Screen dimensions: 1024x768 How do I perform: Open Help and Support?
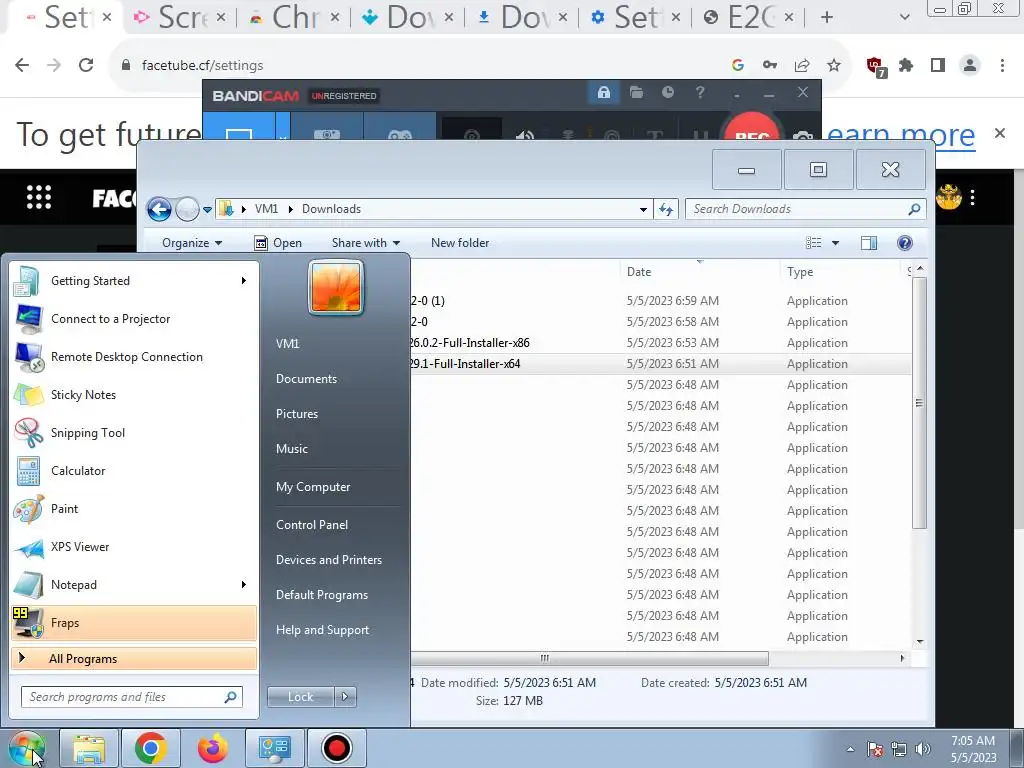tap(322, 630)
